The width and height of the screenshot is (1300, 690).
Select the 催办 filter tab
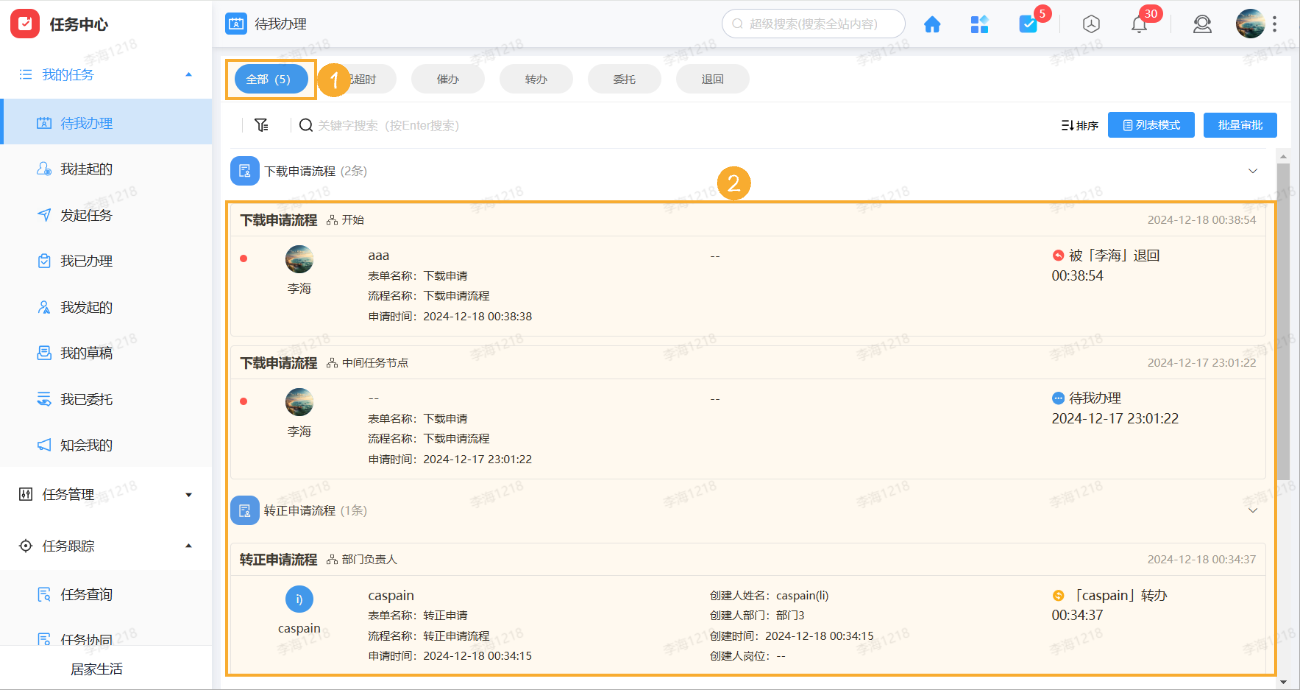(x=448, y=78)
